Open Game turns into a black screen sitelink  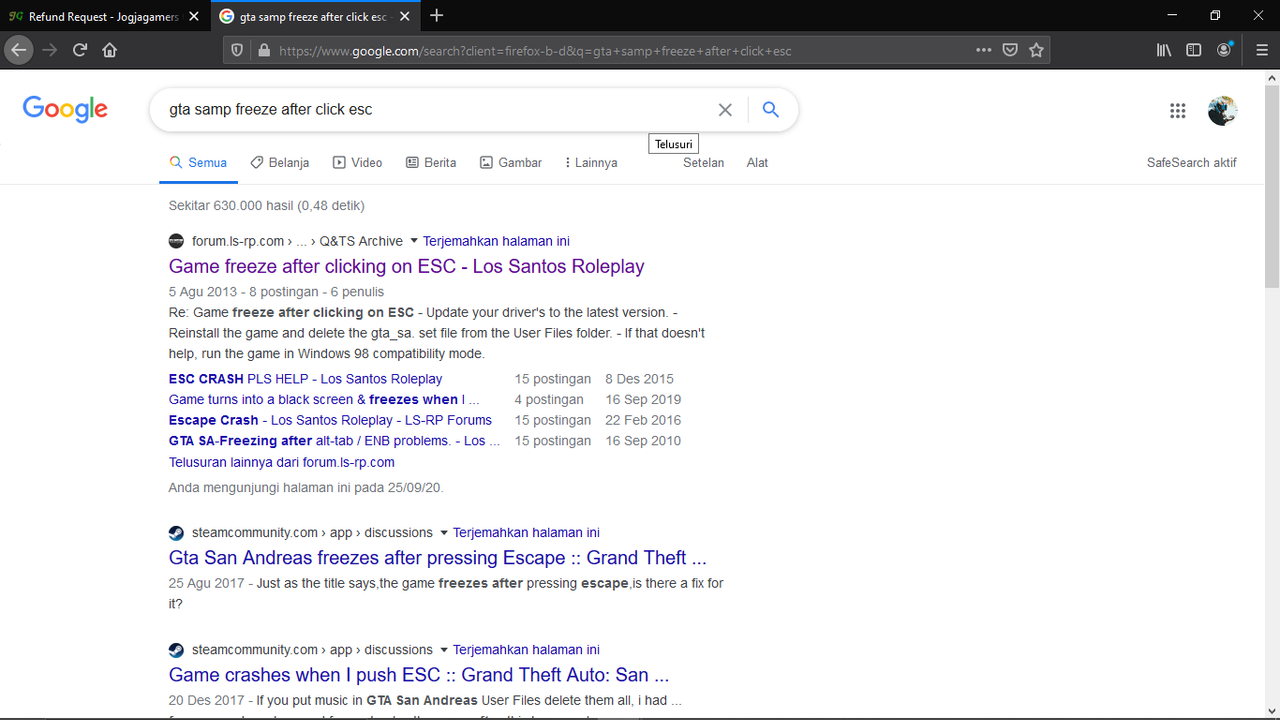[x=324, y=399]
